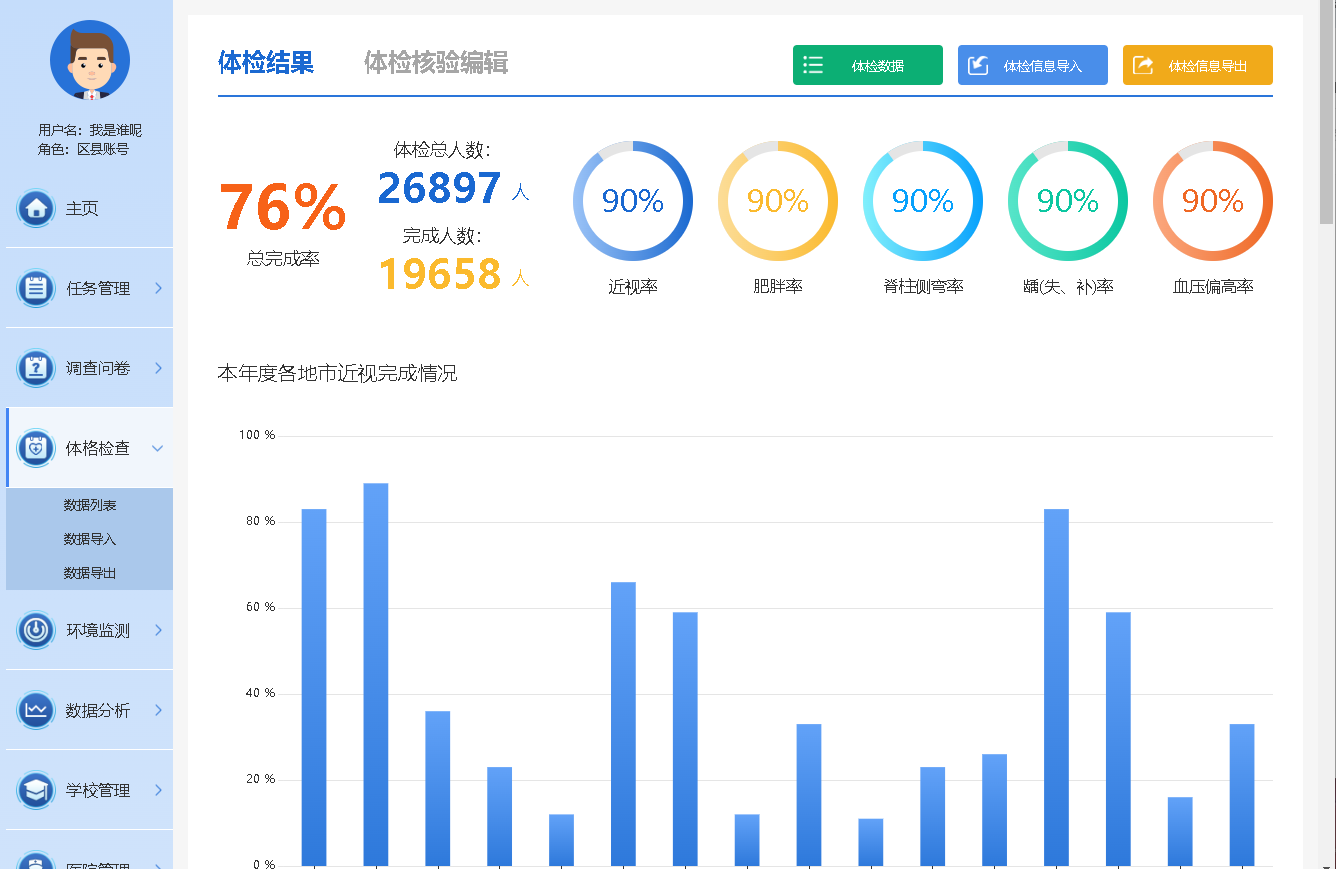Click the page vertical scrollbar thumb
The width and height of the screenshot is (1336, 869).
[x=1327, y=110]
